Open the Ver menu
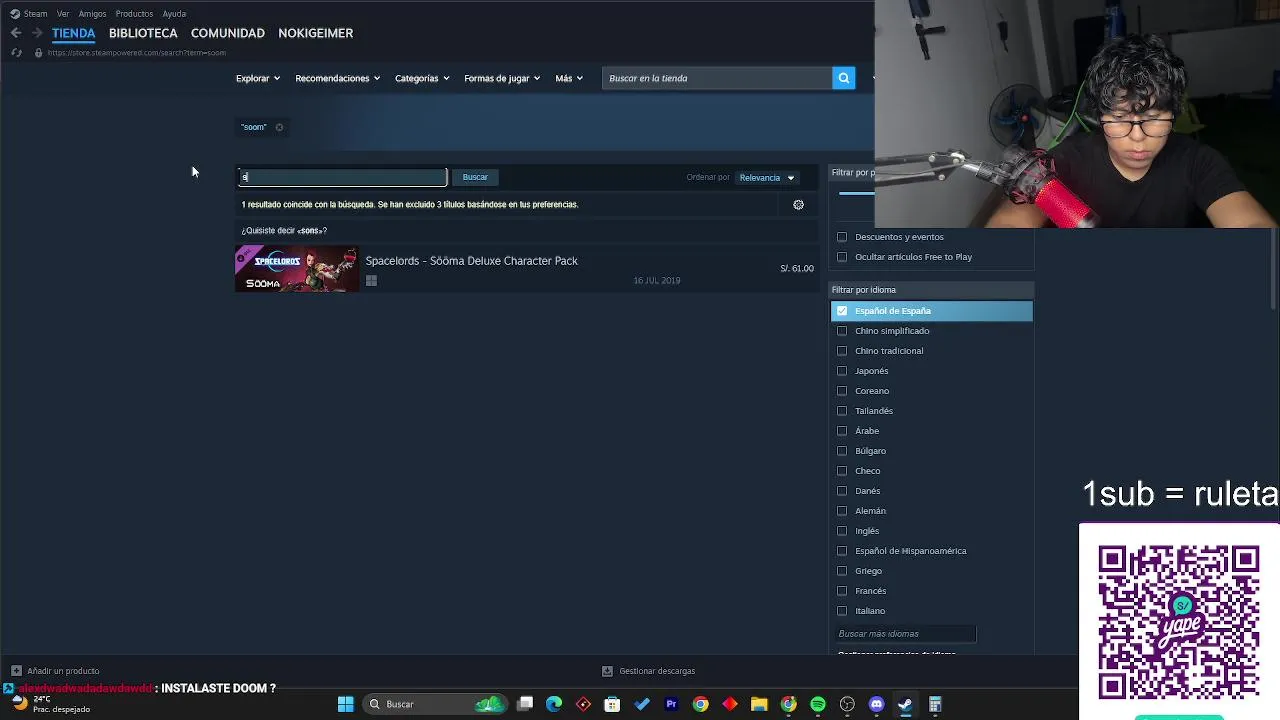Viewport: 1280px width, 720px height. [63, 14]
